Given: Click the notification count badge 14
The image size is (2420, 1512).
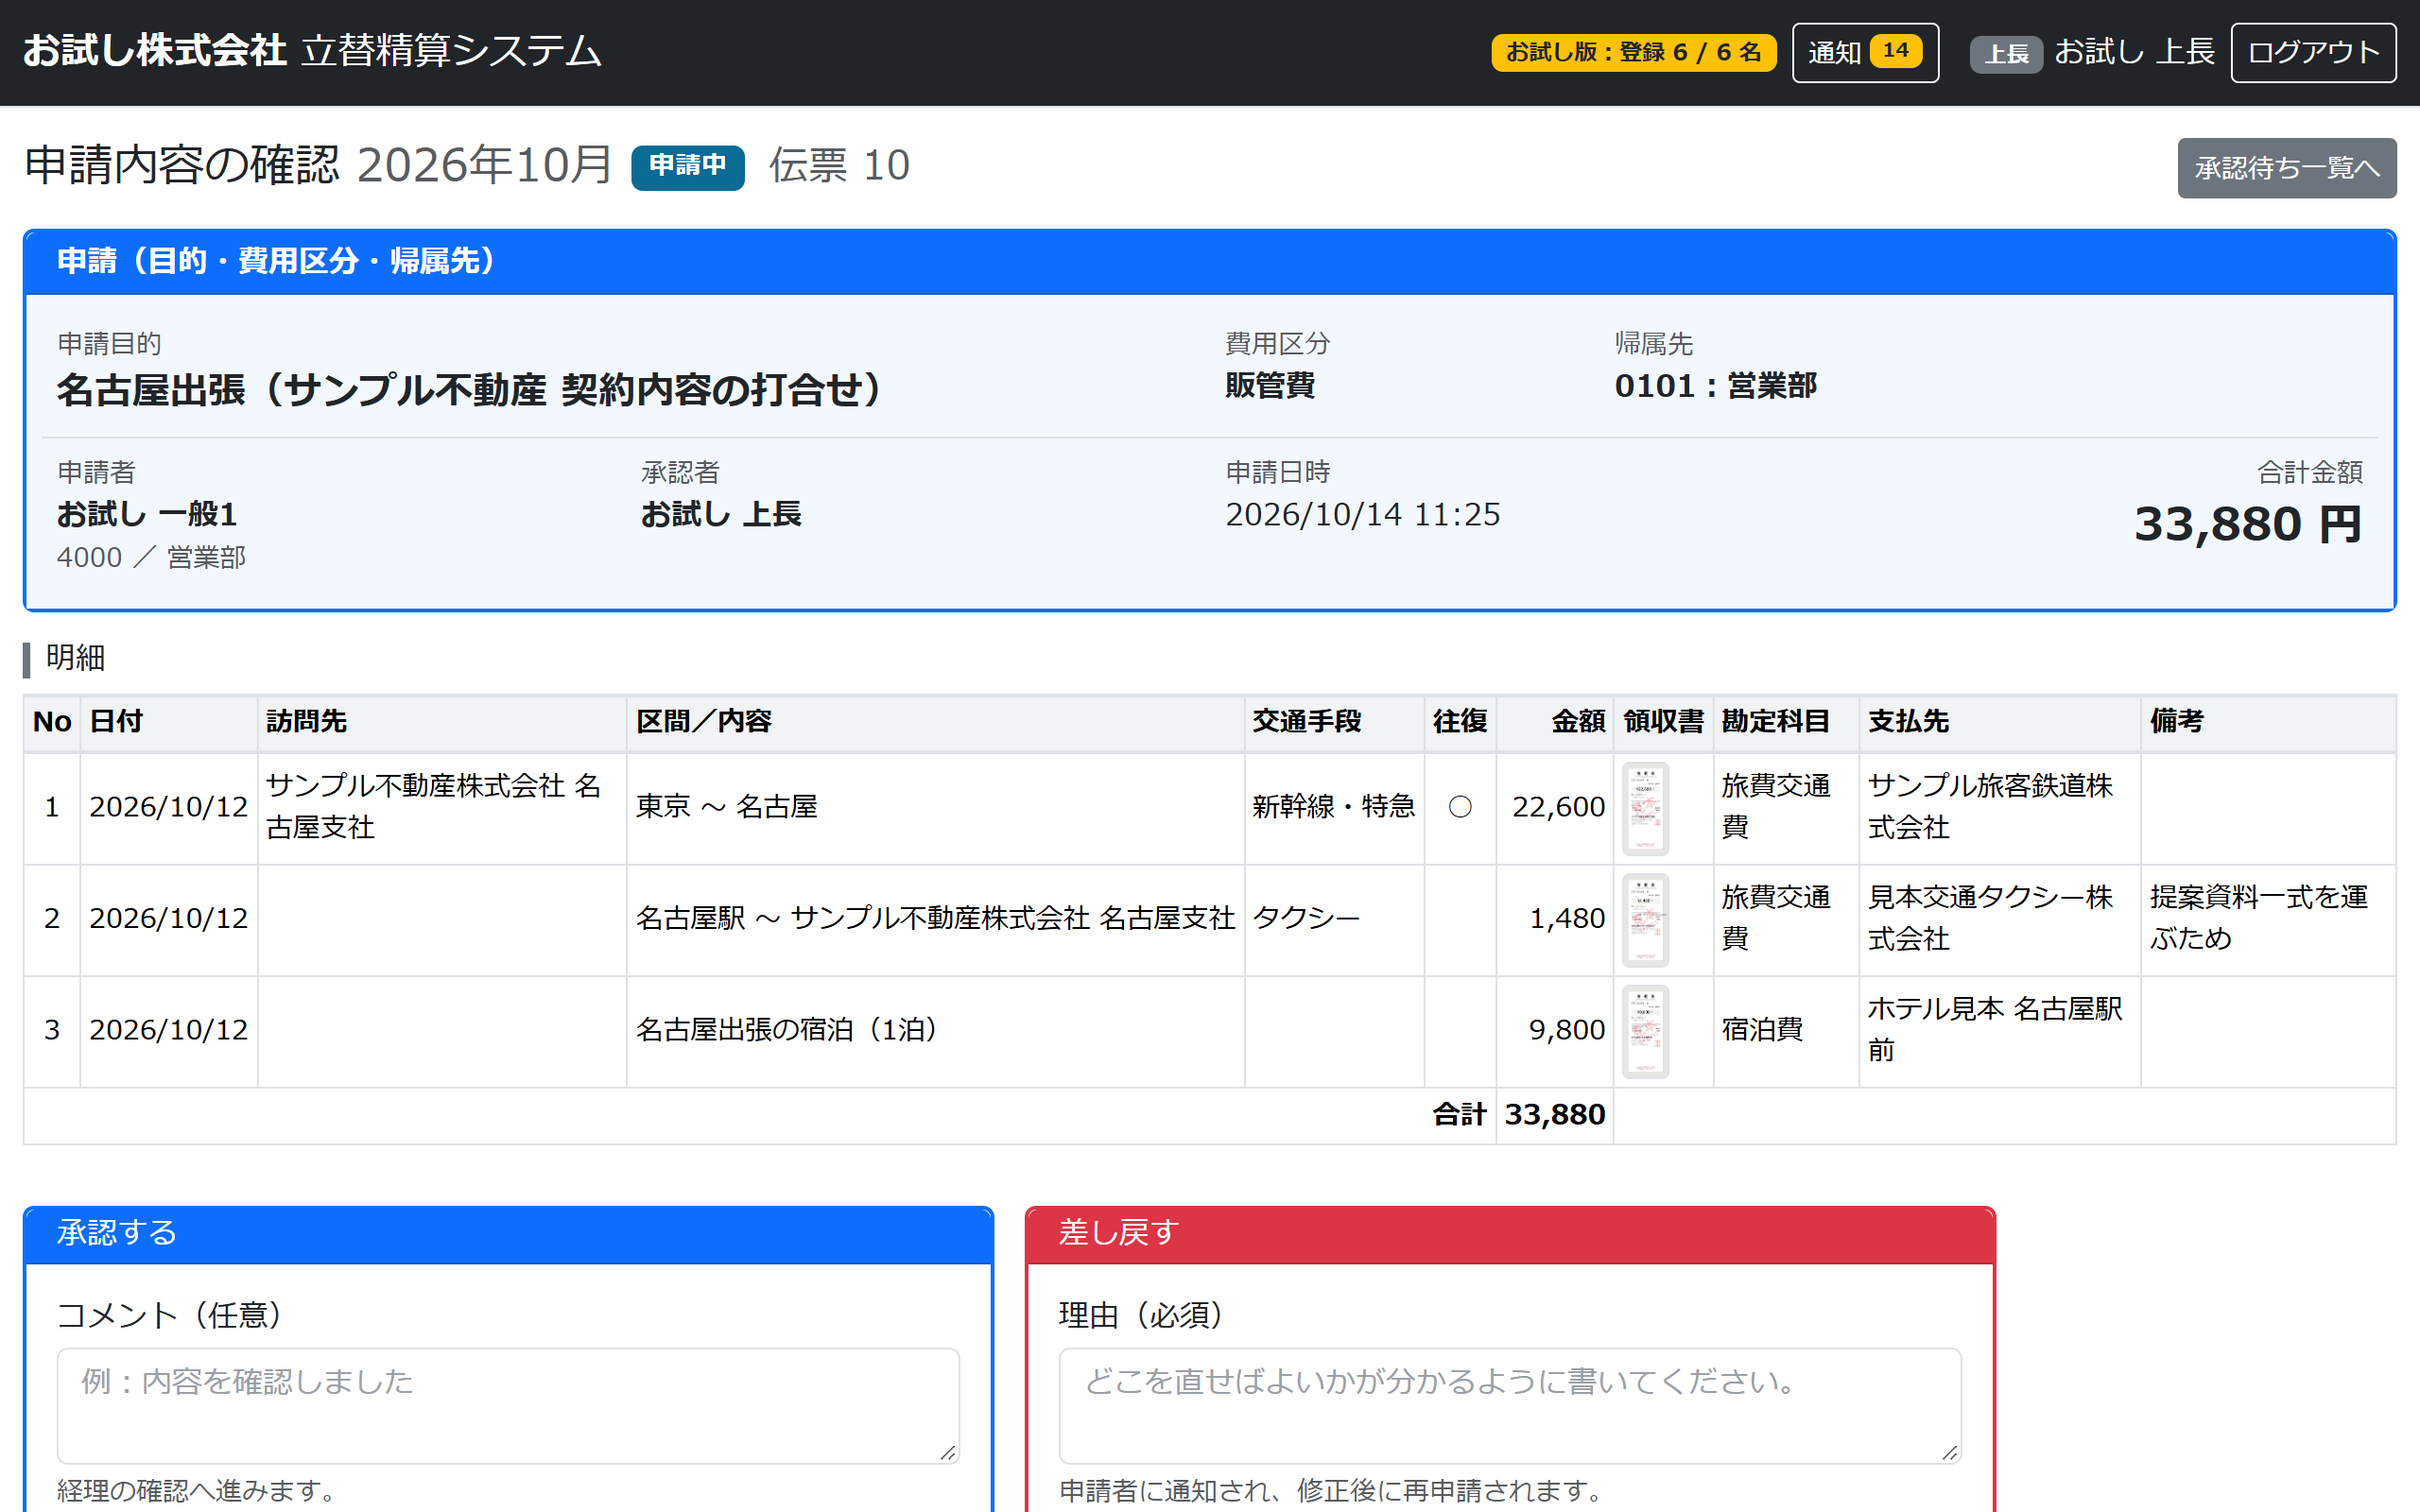Looking at the screenshot, I should pyautogui.click(x=1895, y=51).
